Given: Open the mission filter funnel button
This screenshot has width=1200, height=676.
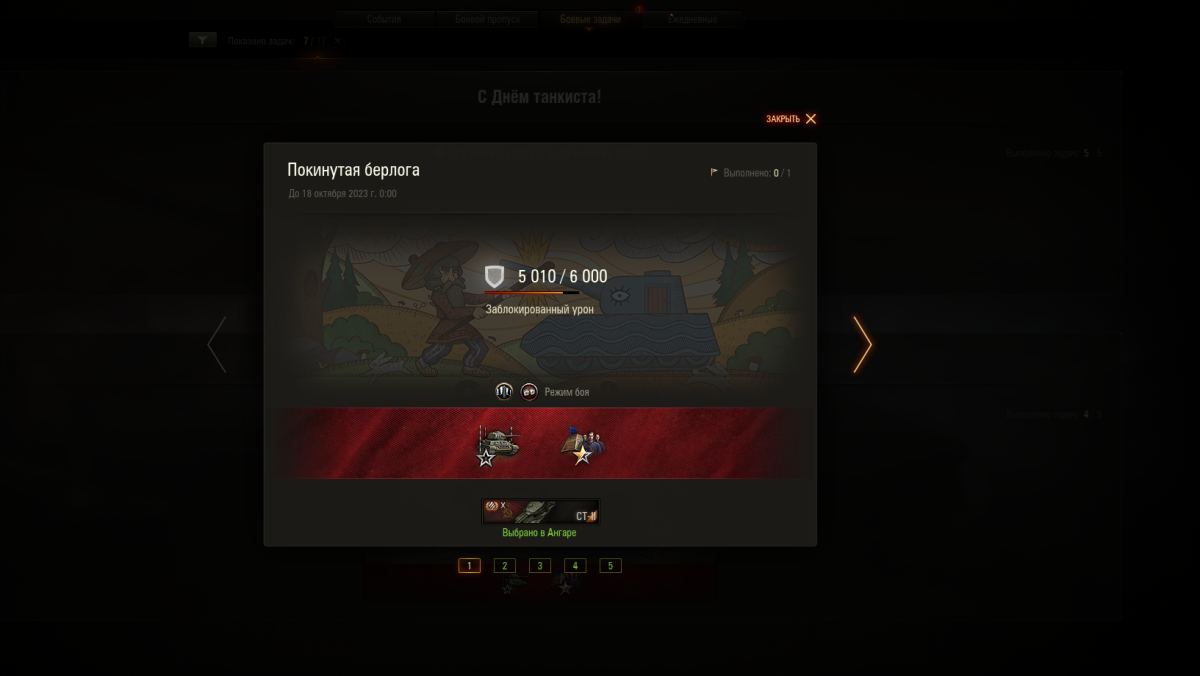Looking at the screenshot, I should (203, 40).
